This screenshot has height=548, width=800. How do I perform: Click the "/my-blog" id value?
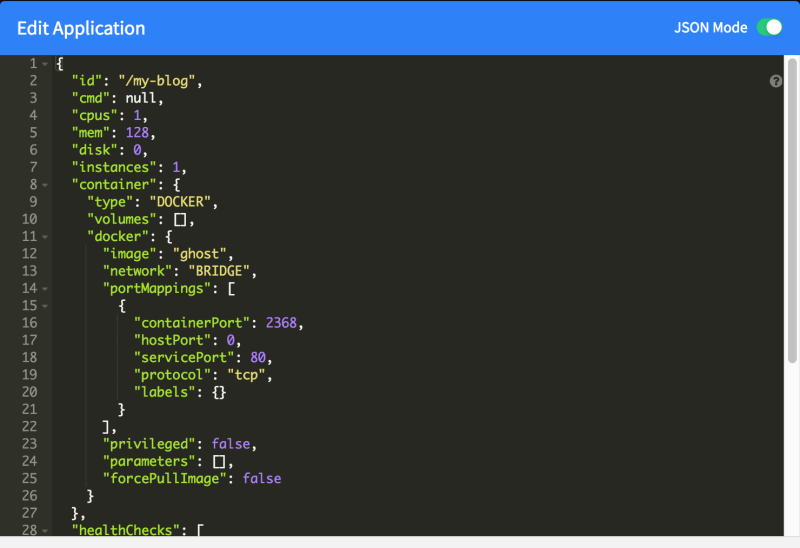coord(157,81)
